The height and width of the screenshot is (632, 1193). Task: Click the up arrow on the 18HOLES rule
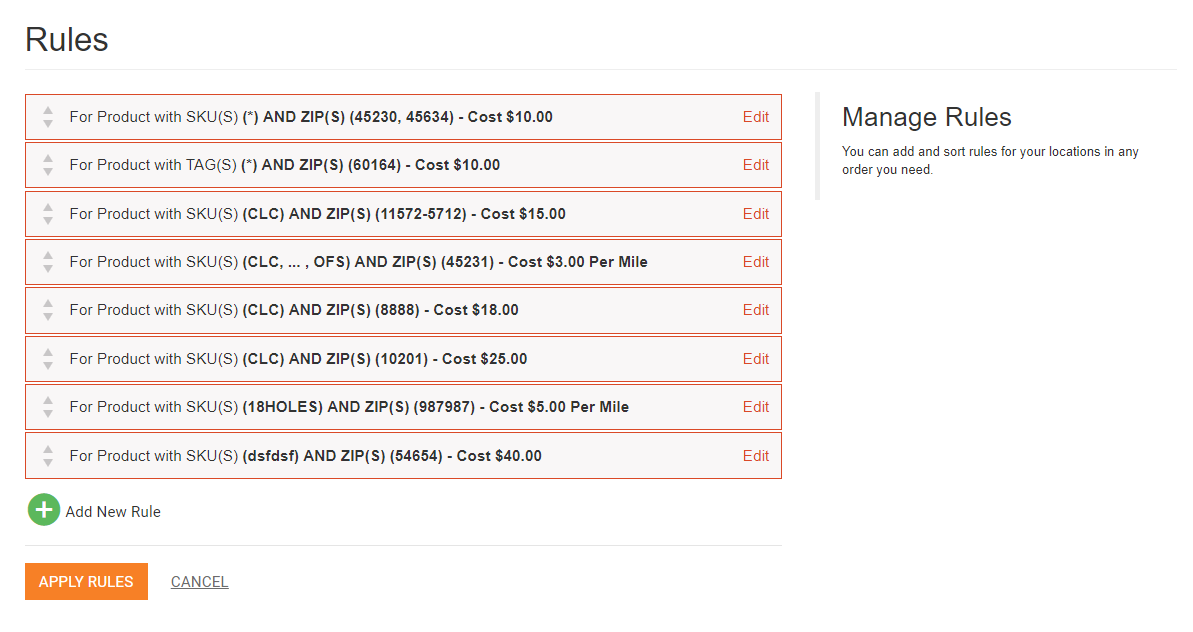pyautogui.click(x=48, y=400)
